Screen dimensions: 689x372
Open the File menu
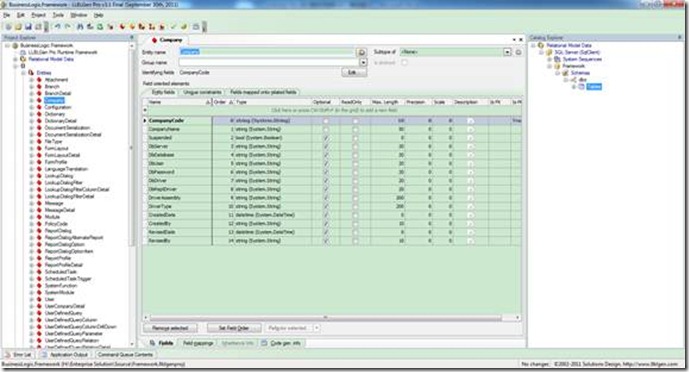tap(7, 15)
